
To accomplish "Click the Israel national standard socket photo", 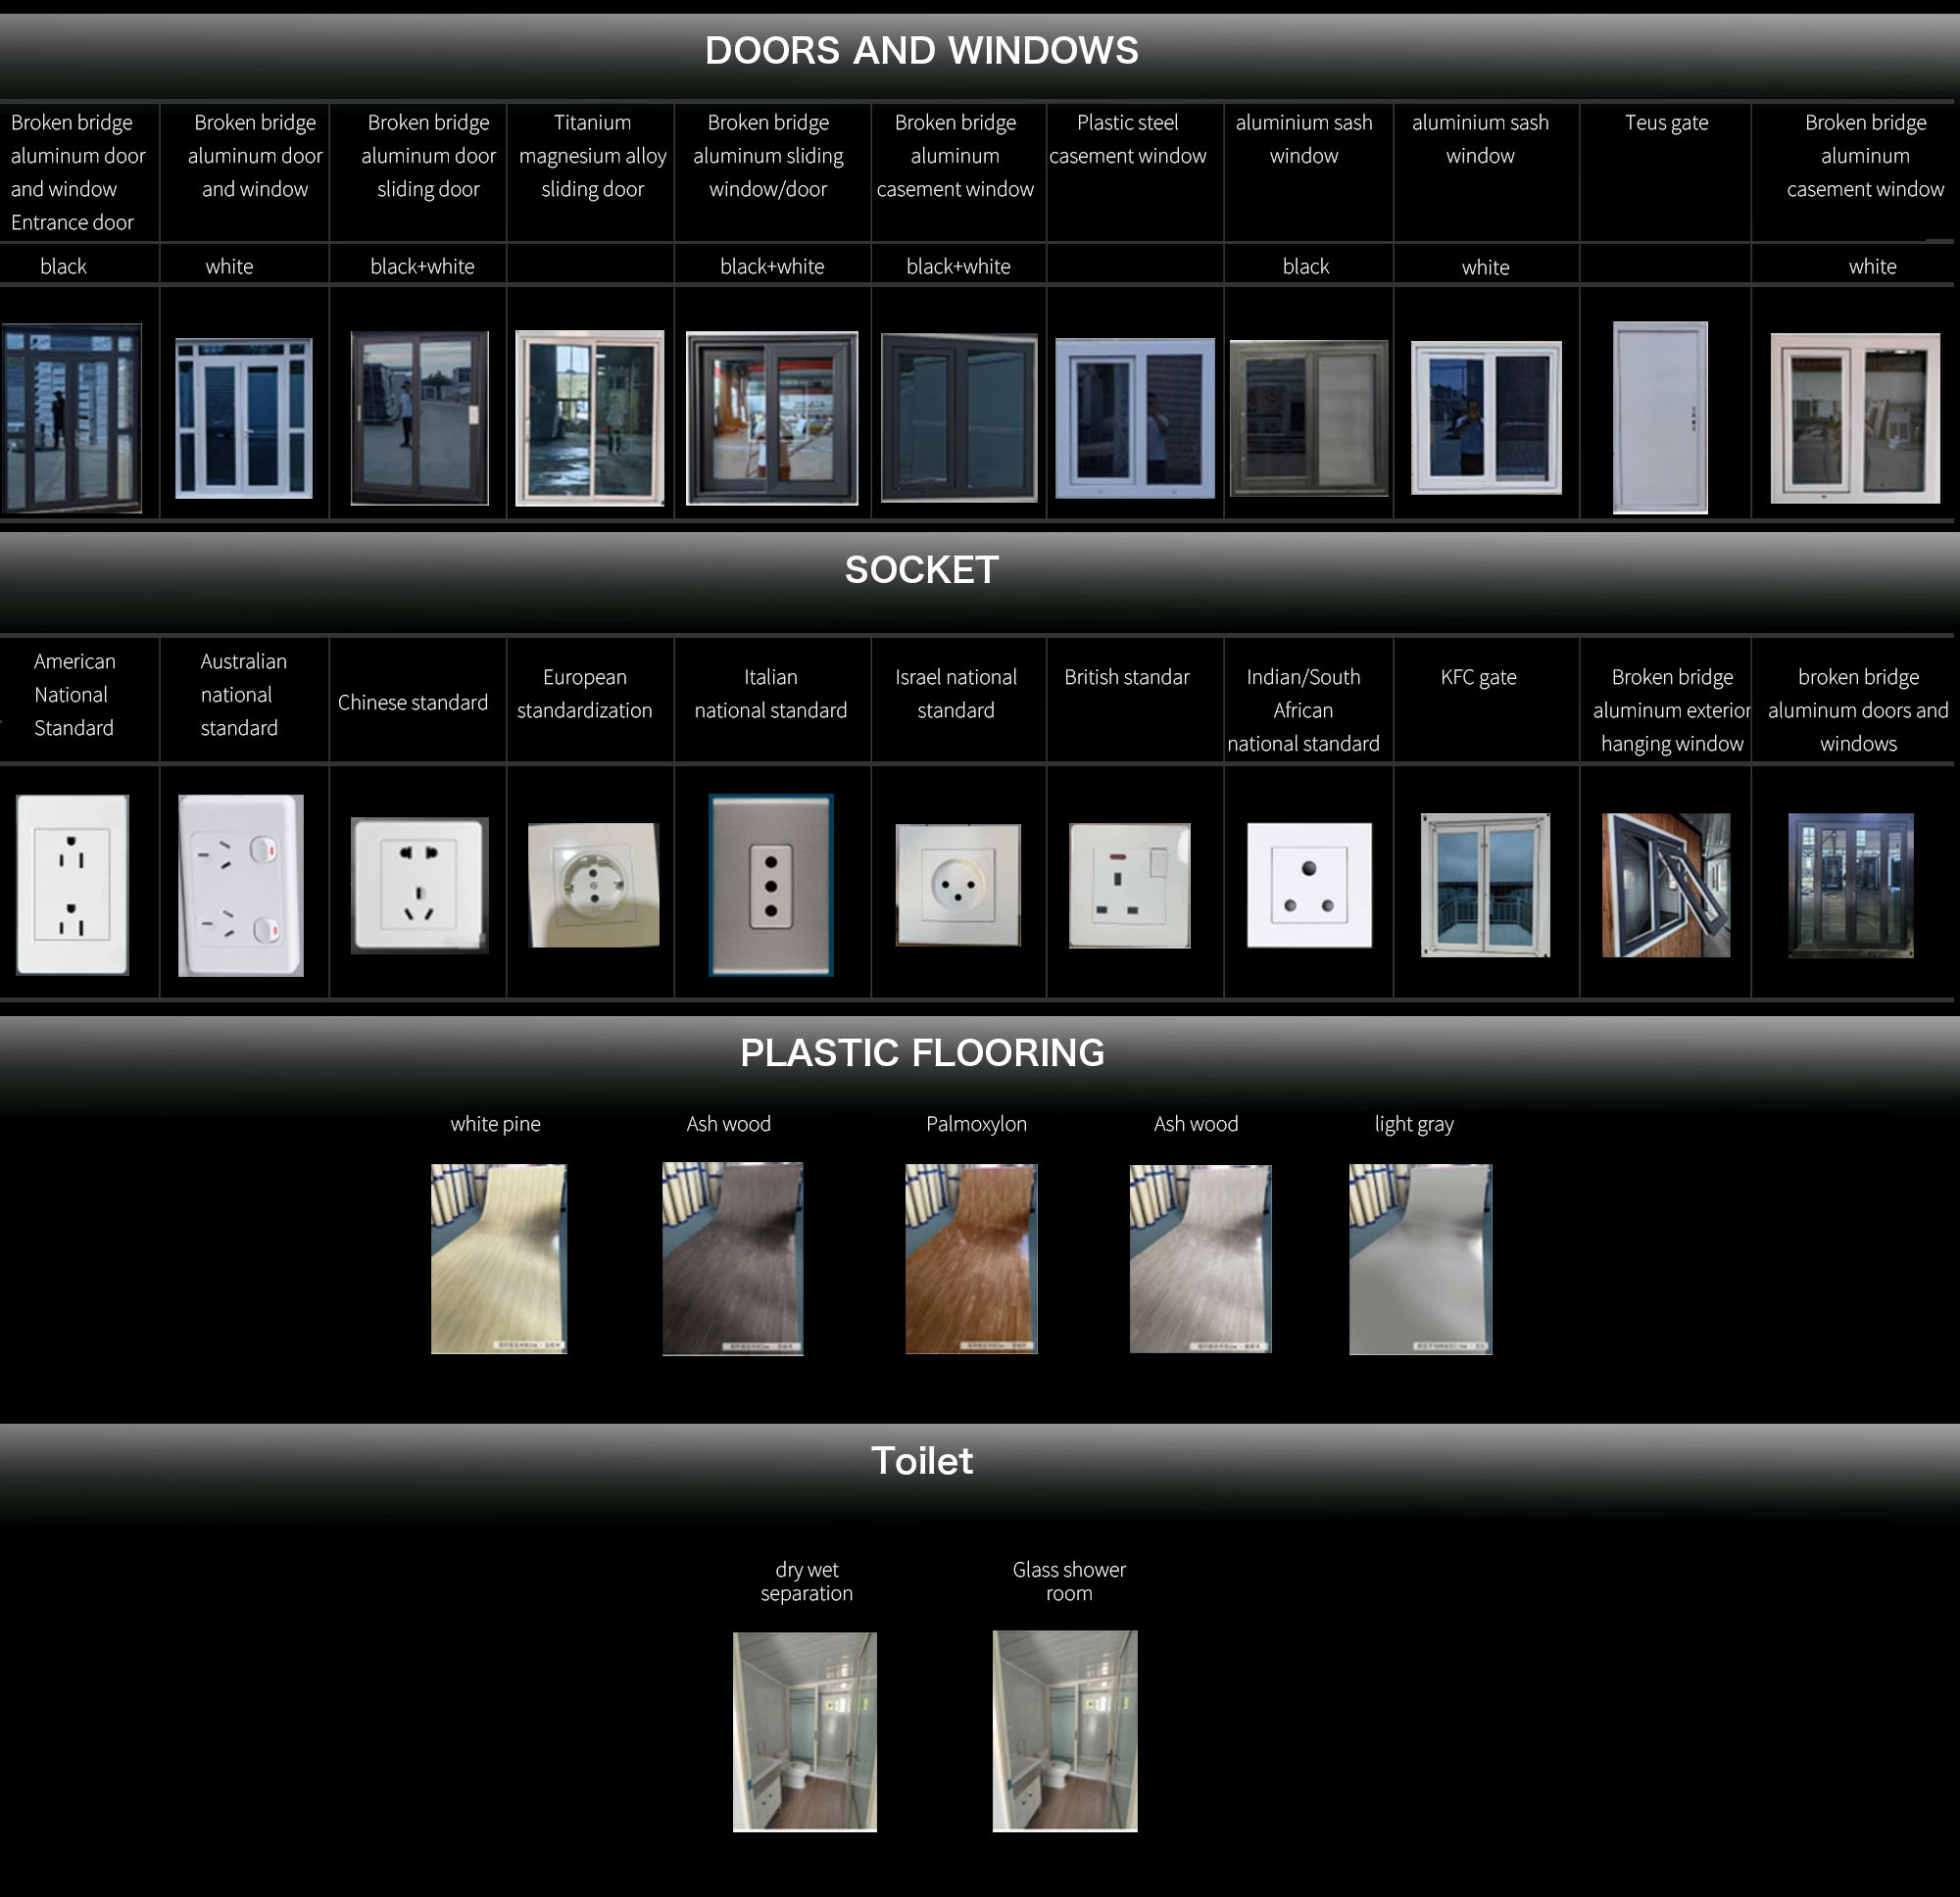I will pos(957,885).
